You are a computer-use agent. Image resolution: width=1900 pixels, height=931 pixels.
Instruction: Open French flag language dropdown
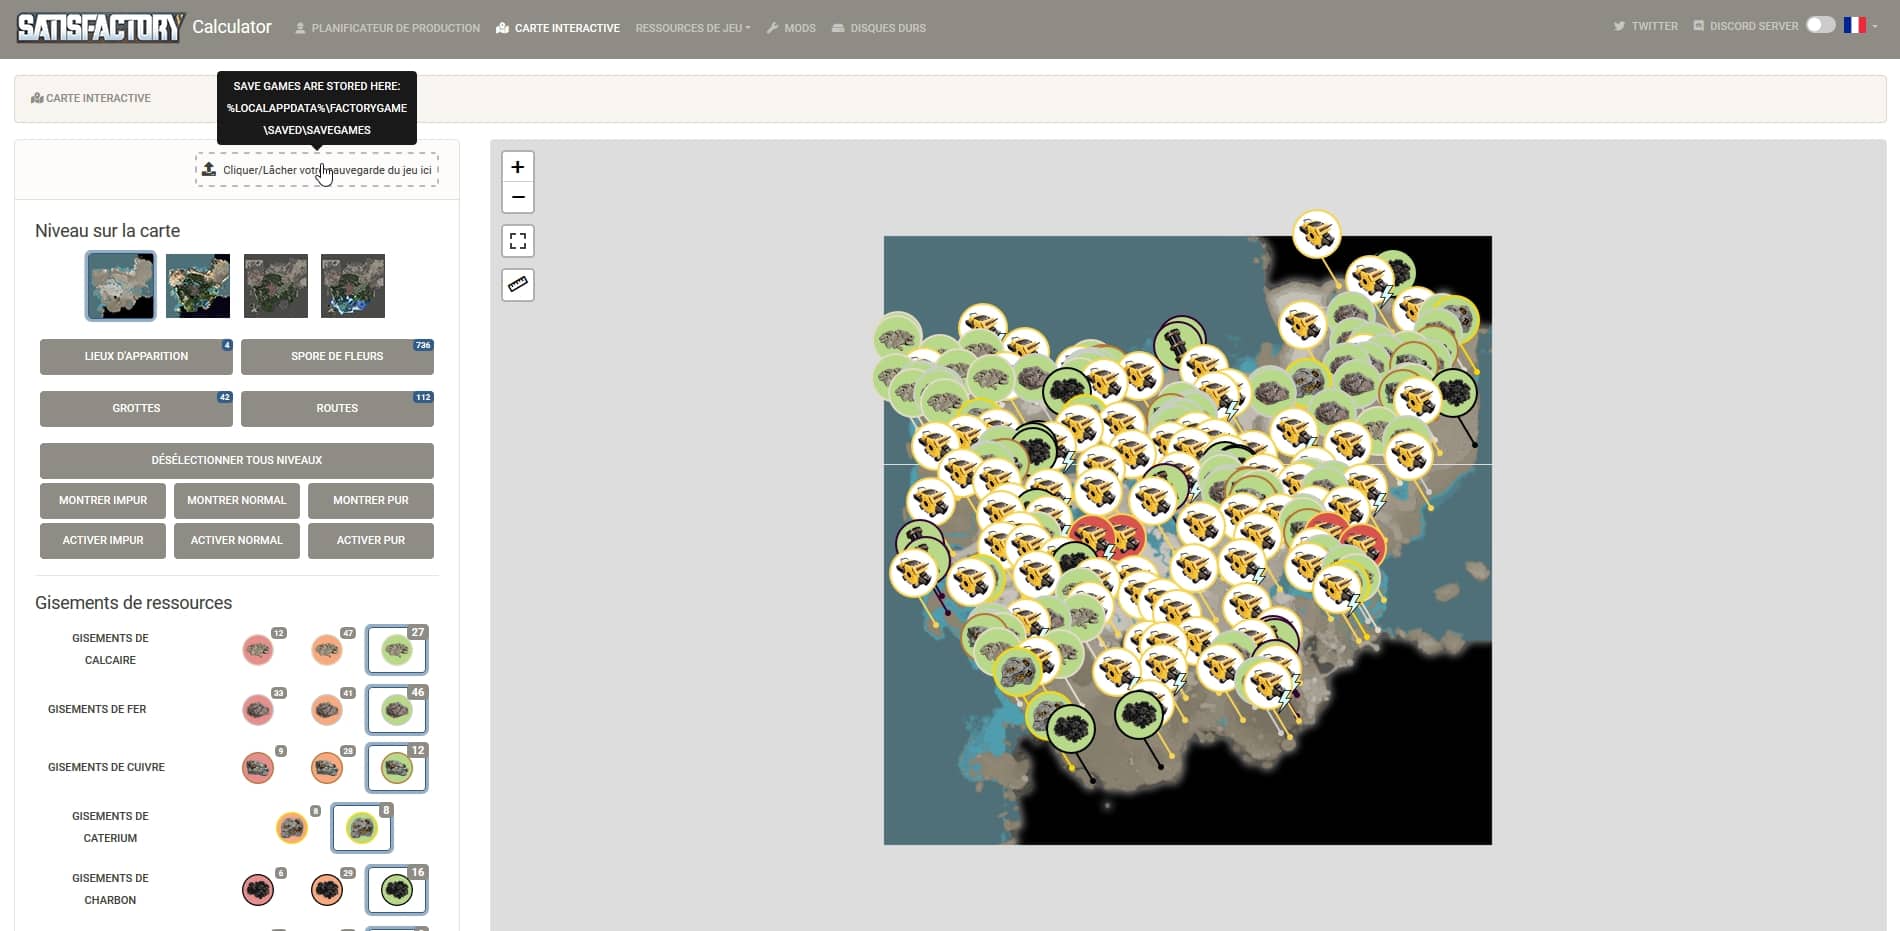tap(1860, 25)
